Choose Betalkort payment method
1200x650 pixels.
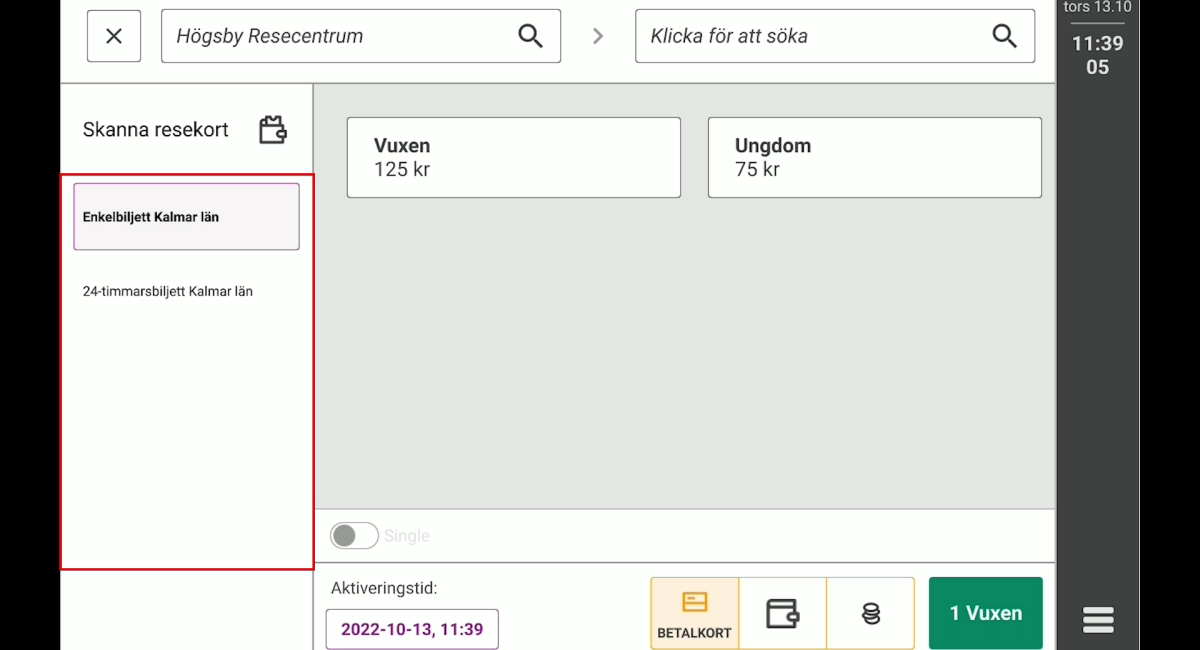[695, 613]
